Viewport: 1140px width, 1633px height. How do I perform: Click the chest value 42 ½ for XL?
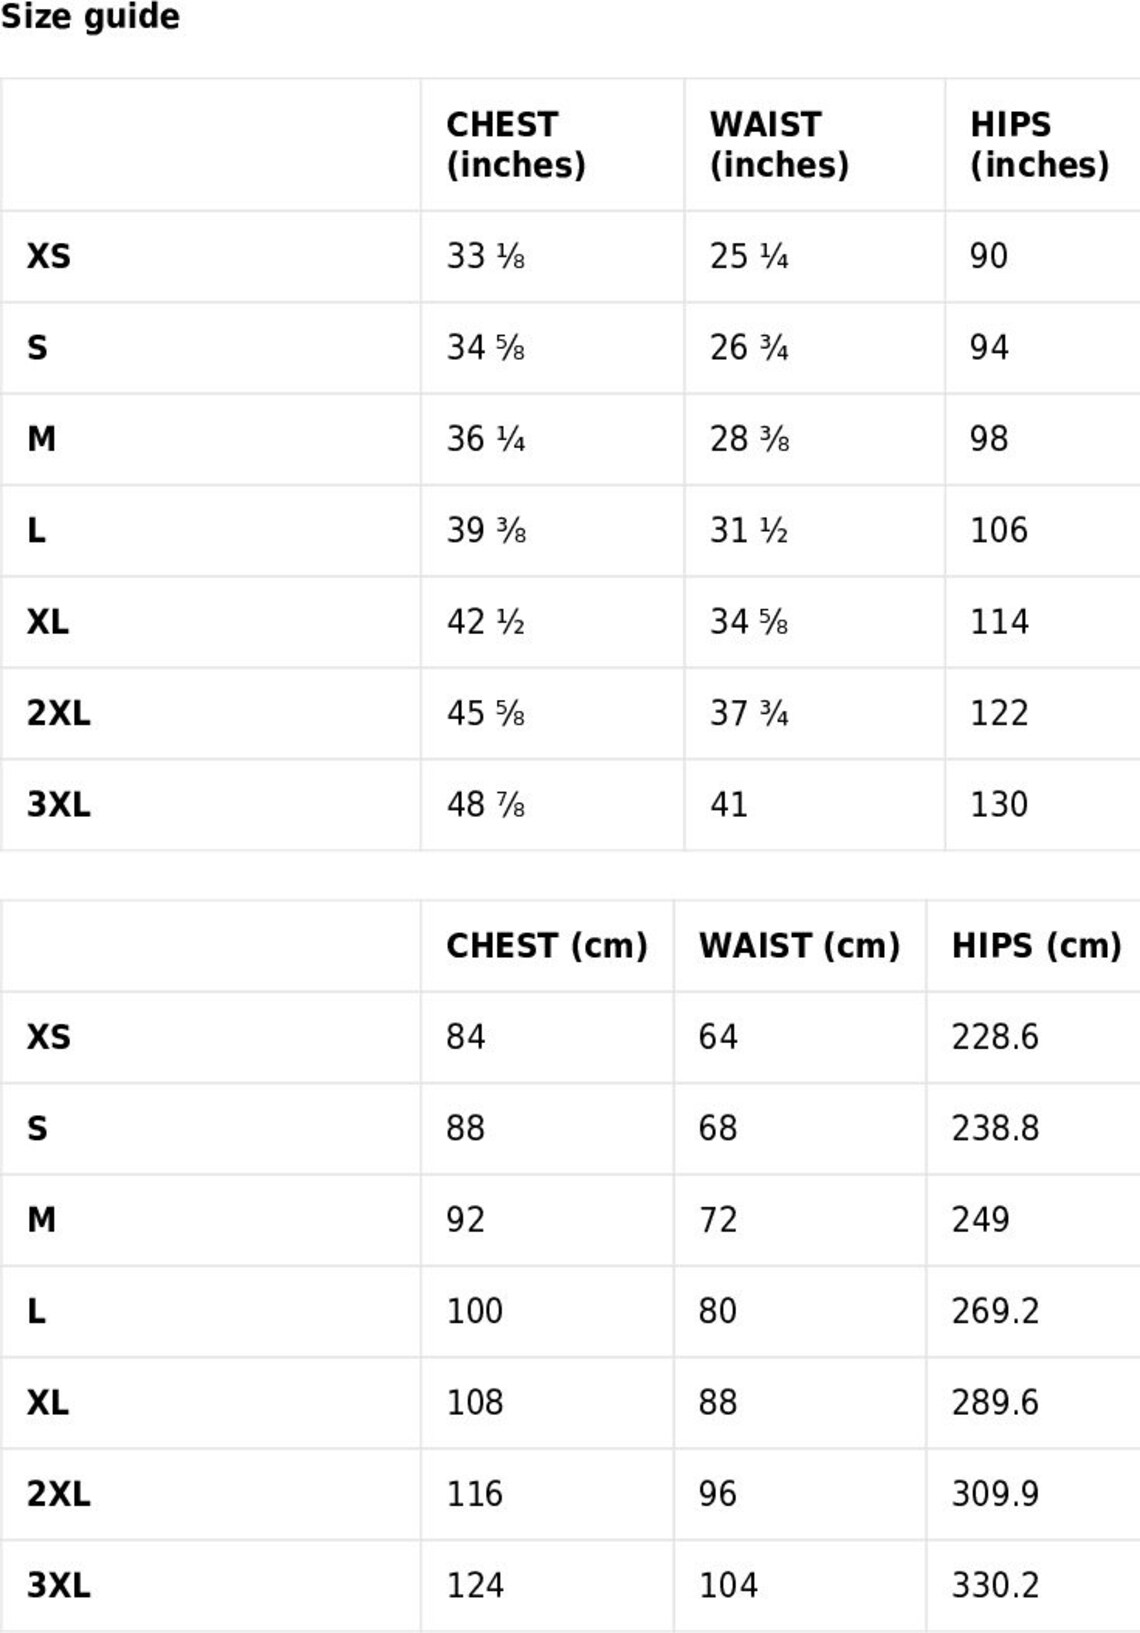pyautogui.click(x=486, y=622)
